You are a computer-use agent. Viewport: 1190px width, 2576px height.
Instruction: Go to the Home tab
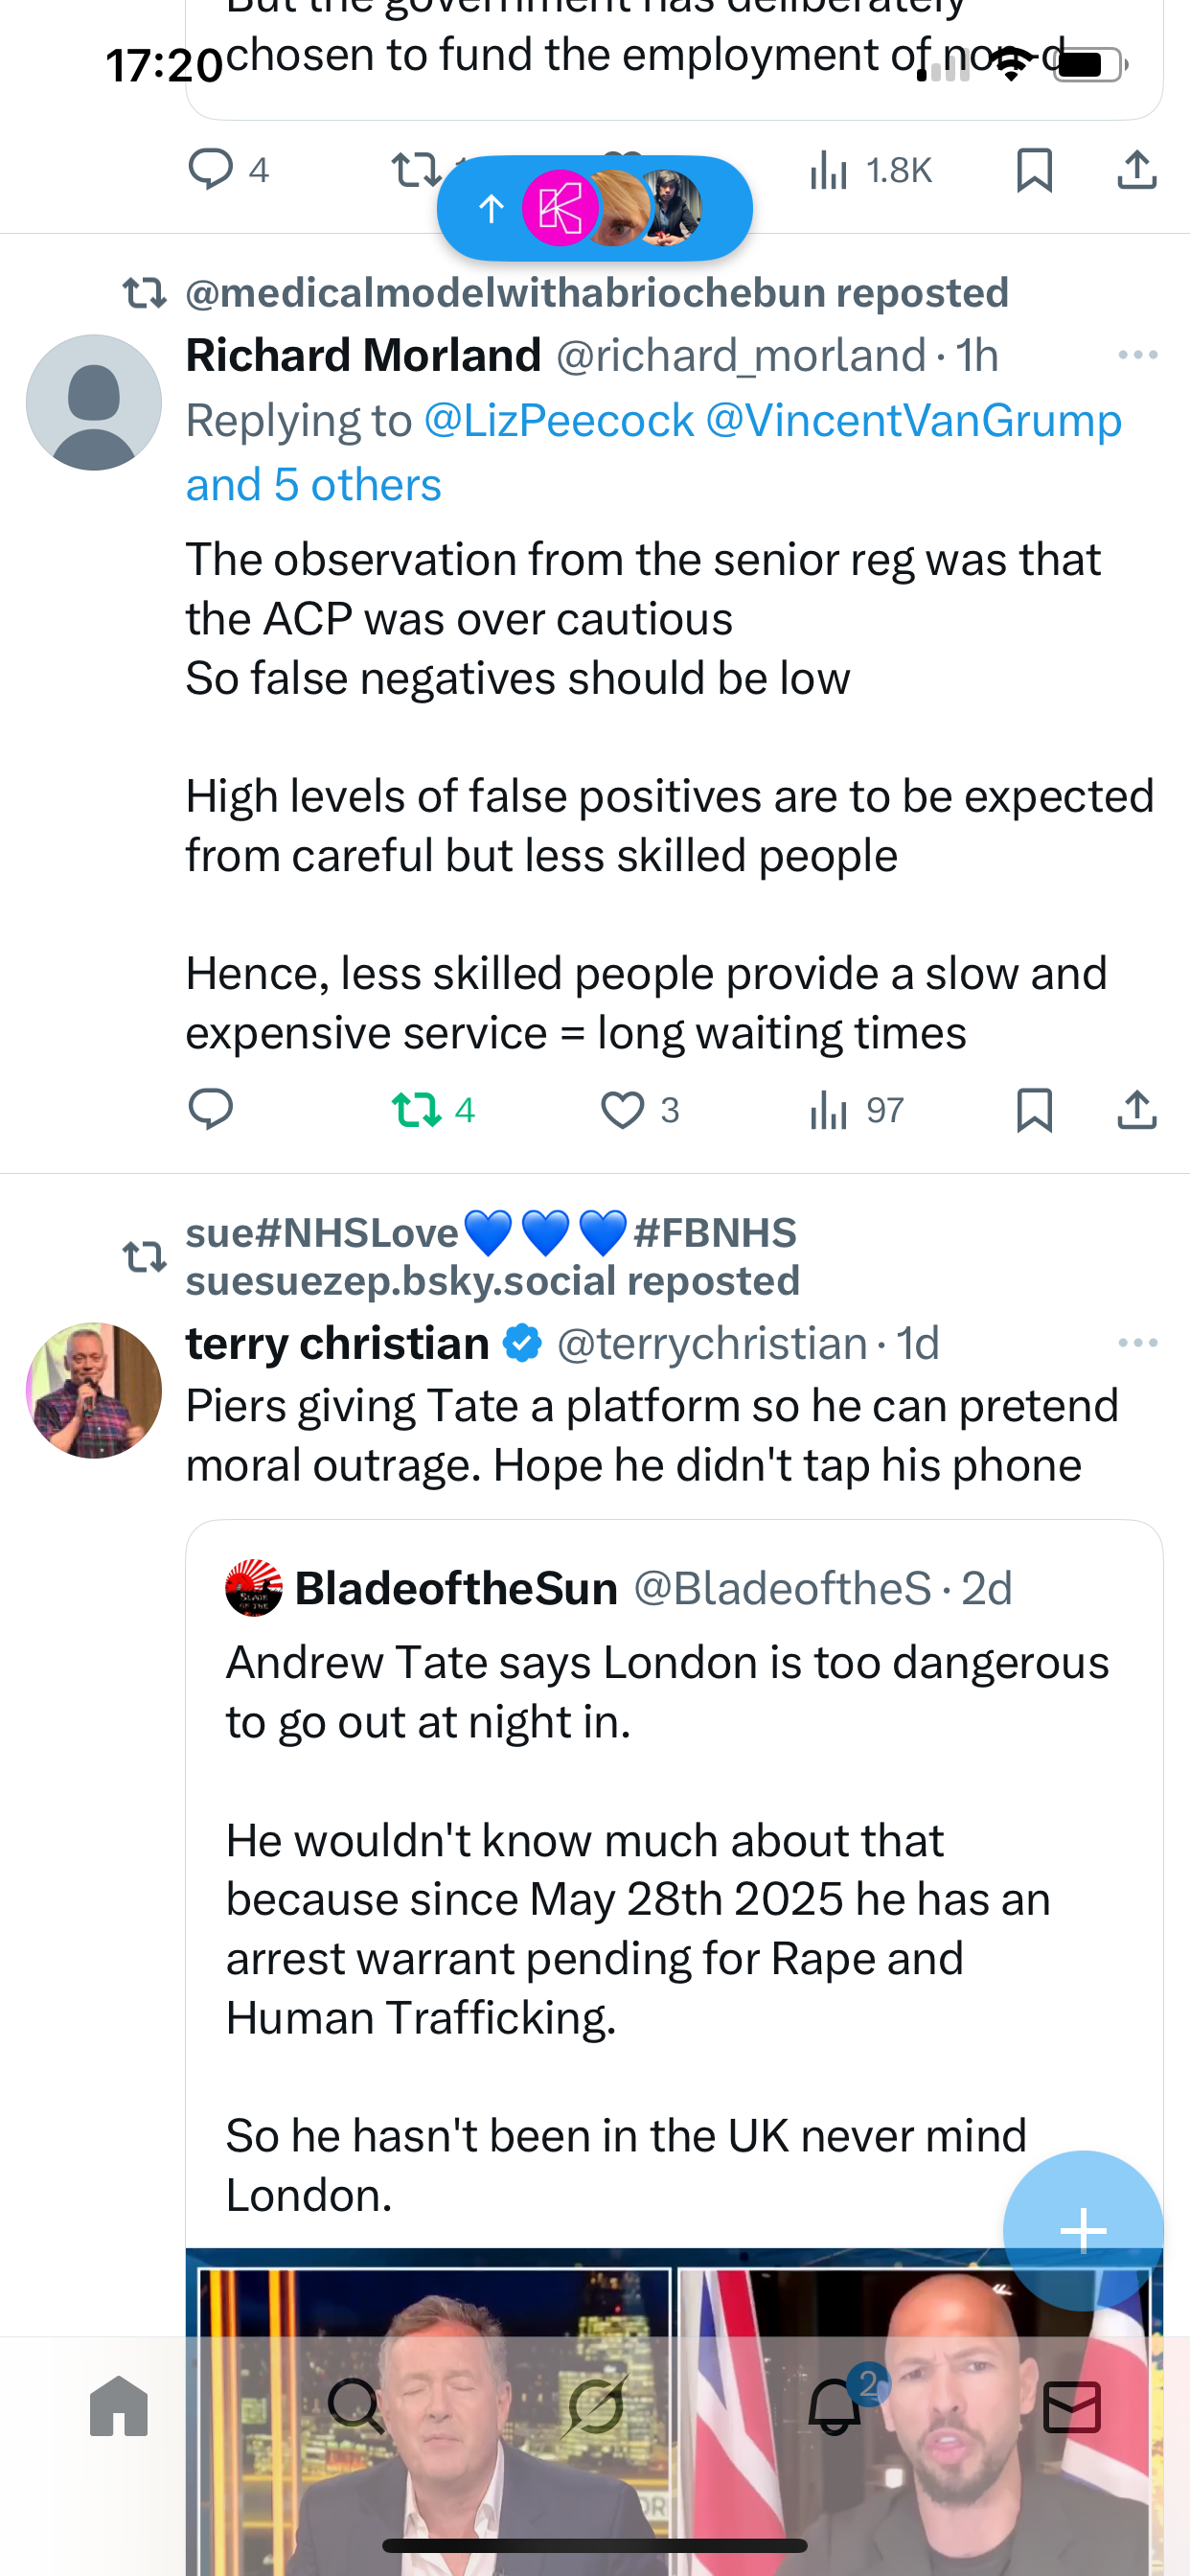(x=119, y=2406)
